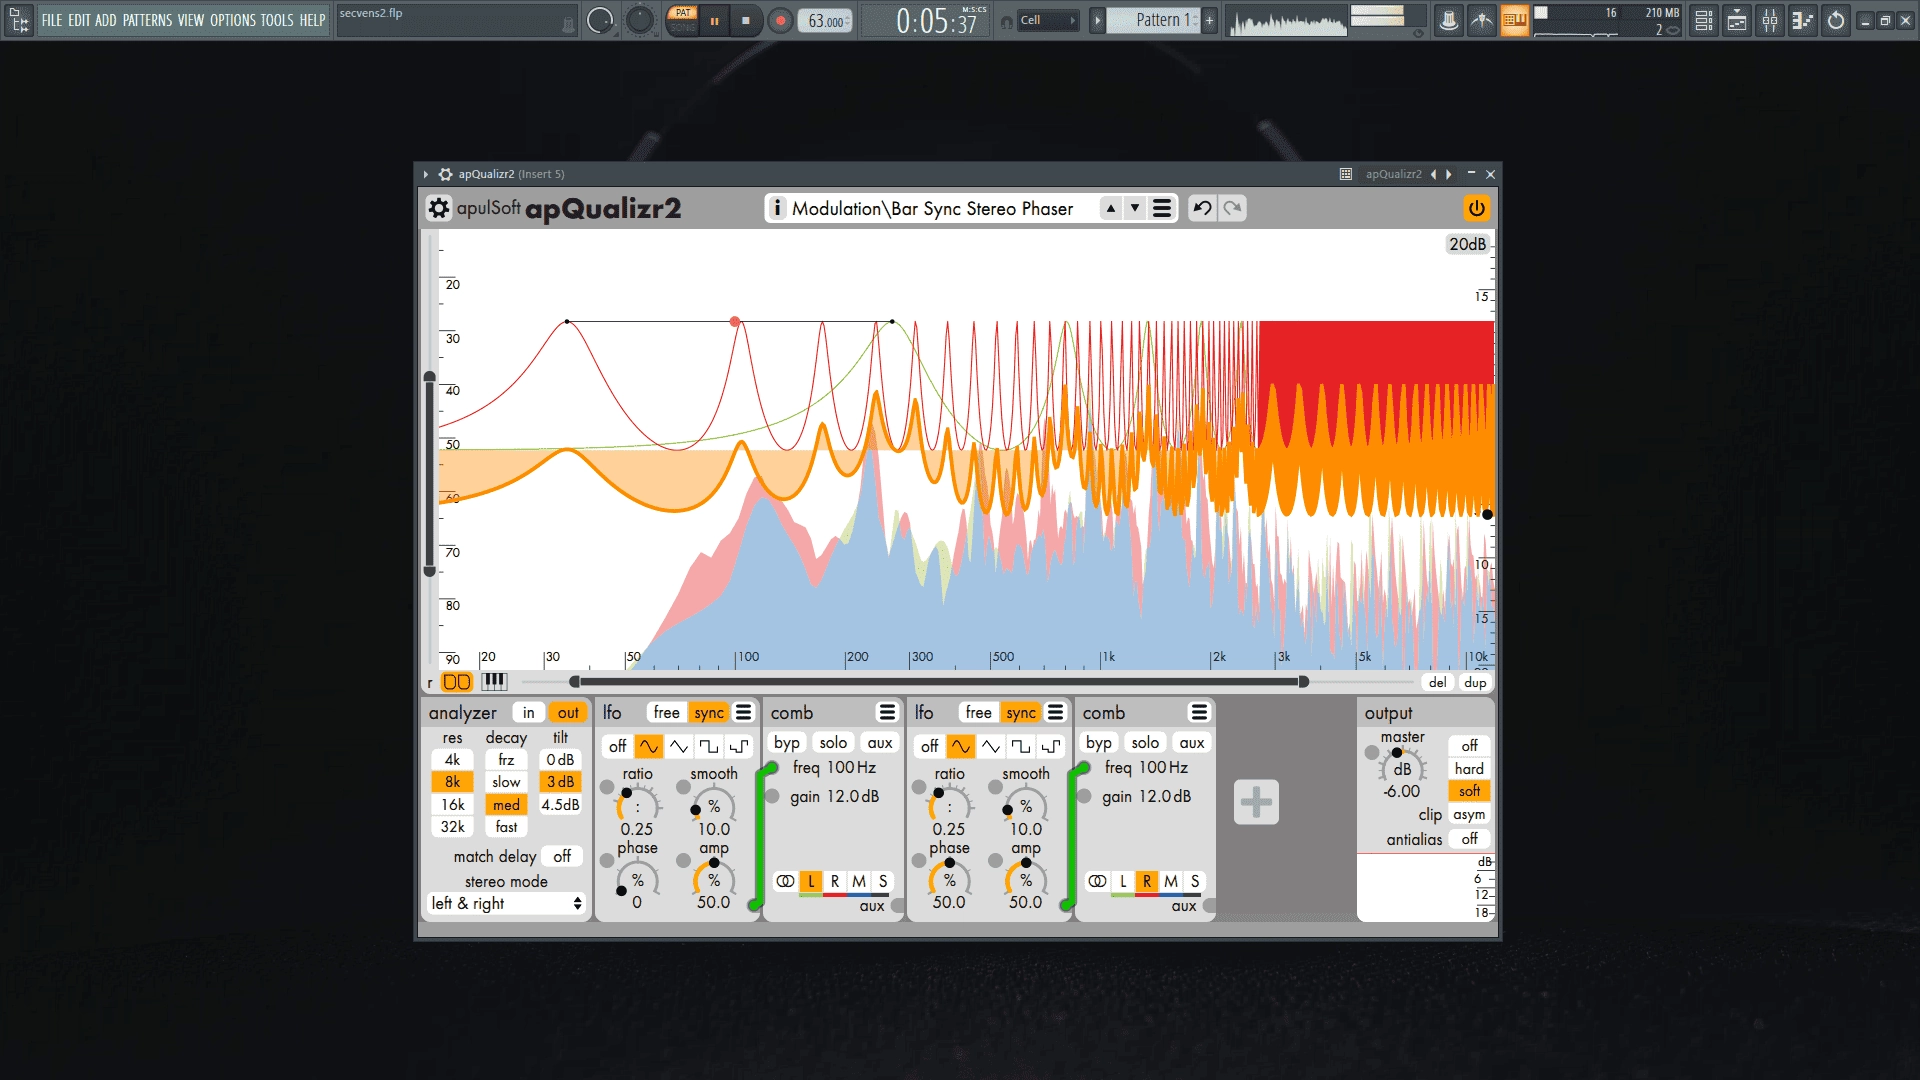Select stereo channel icon in second comb

click(1097, 881)
